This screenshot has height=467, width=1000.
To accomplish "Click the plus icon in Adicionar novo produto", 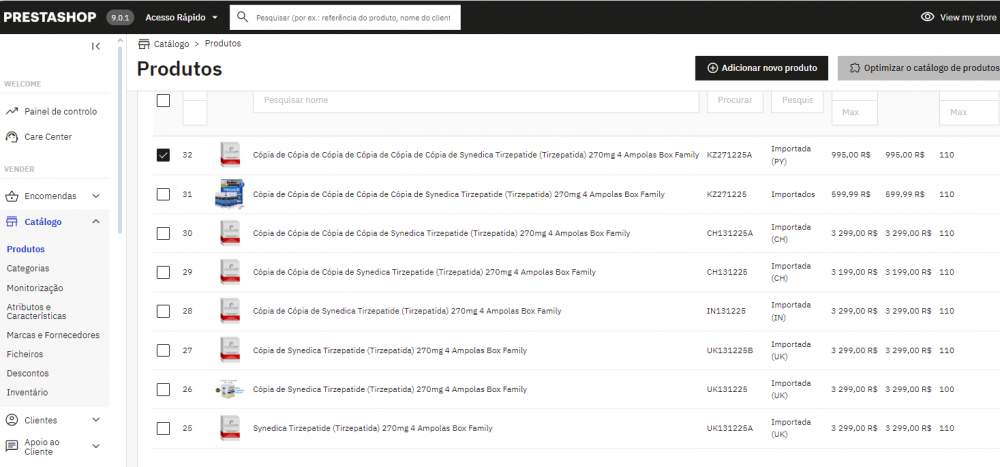I will coord(712,68).
